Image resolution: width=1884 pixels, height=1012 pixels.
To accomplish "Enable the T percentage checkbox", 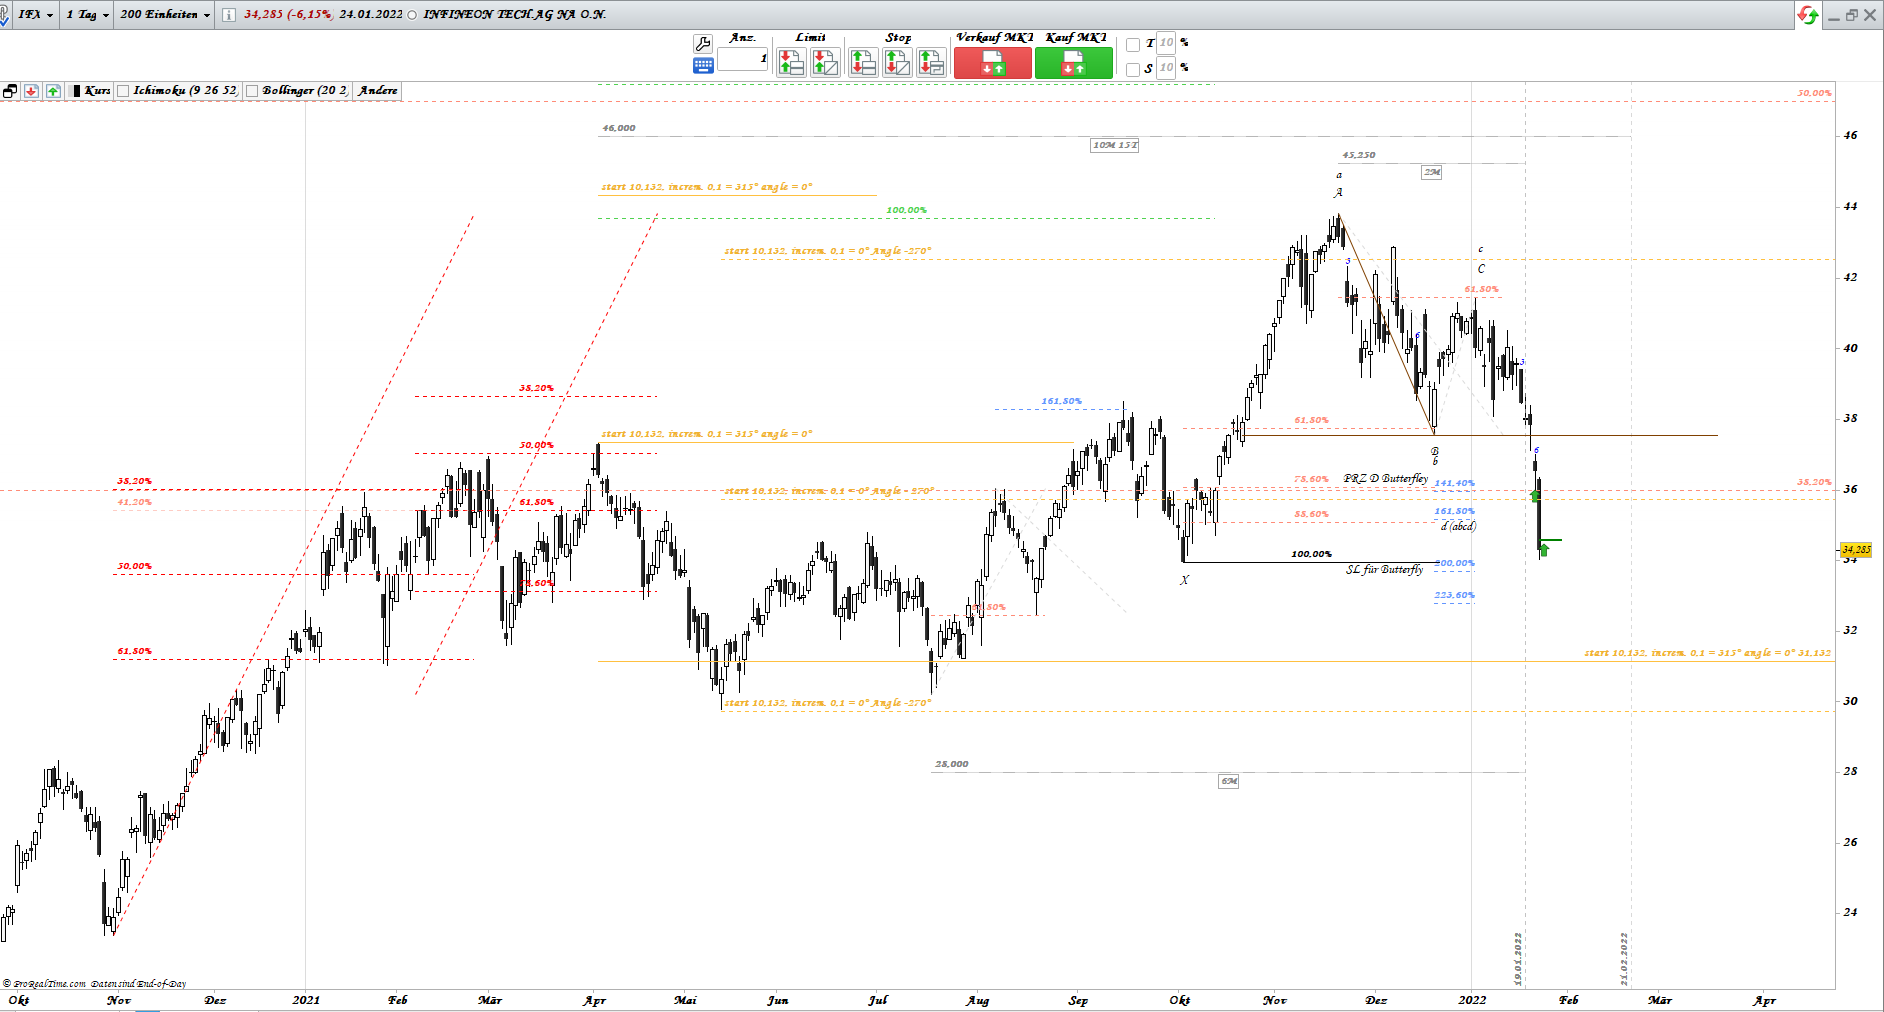I will click(x=1133, y=44).
